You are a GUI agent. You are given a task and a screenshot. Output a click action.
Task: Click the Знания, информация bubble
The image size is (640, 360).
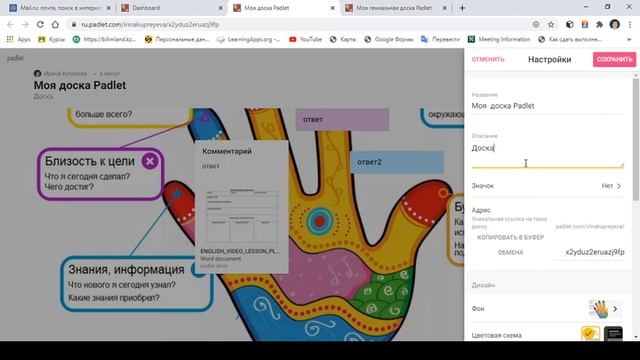[x=137, y=284]
